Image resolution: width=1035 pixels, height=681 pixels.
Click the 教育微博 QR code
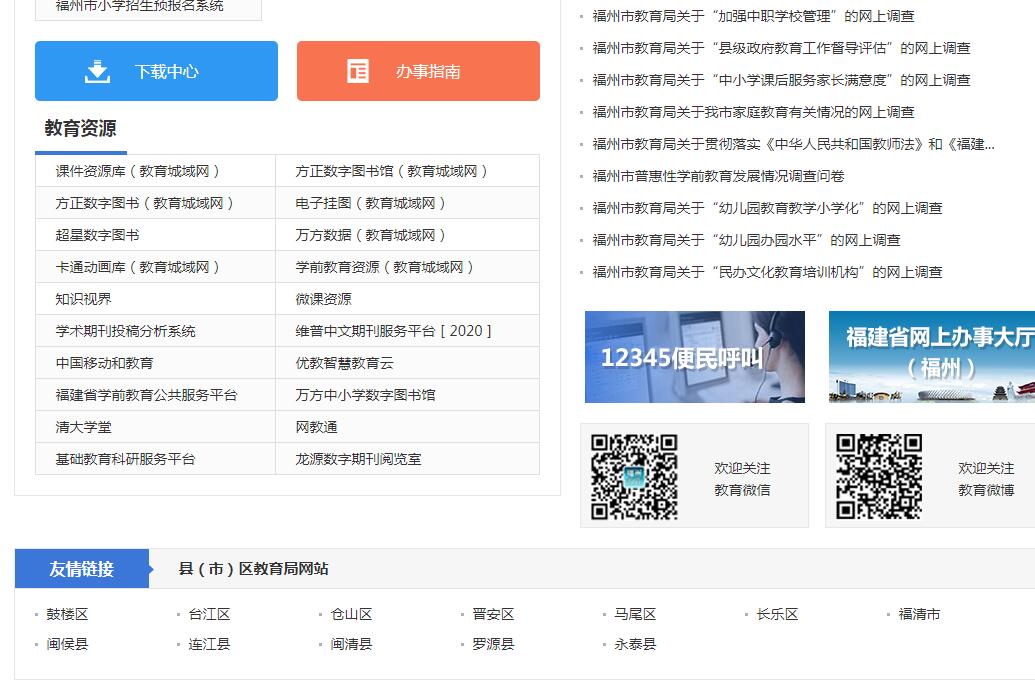pyautogui.click(x=879, y=476)
